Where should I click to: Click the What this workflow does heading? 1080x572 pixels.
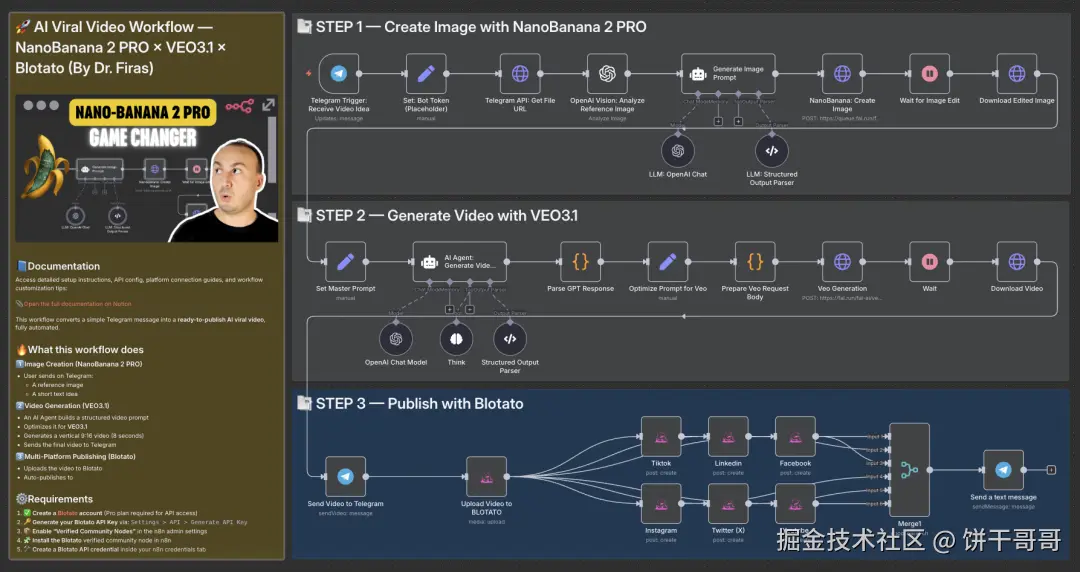[85, 349]
